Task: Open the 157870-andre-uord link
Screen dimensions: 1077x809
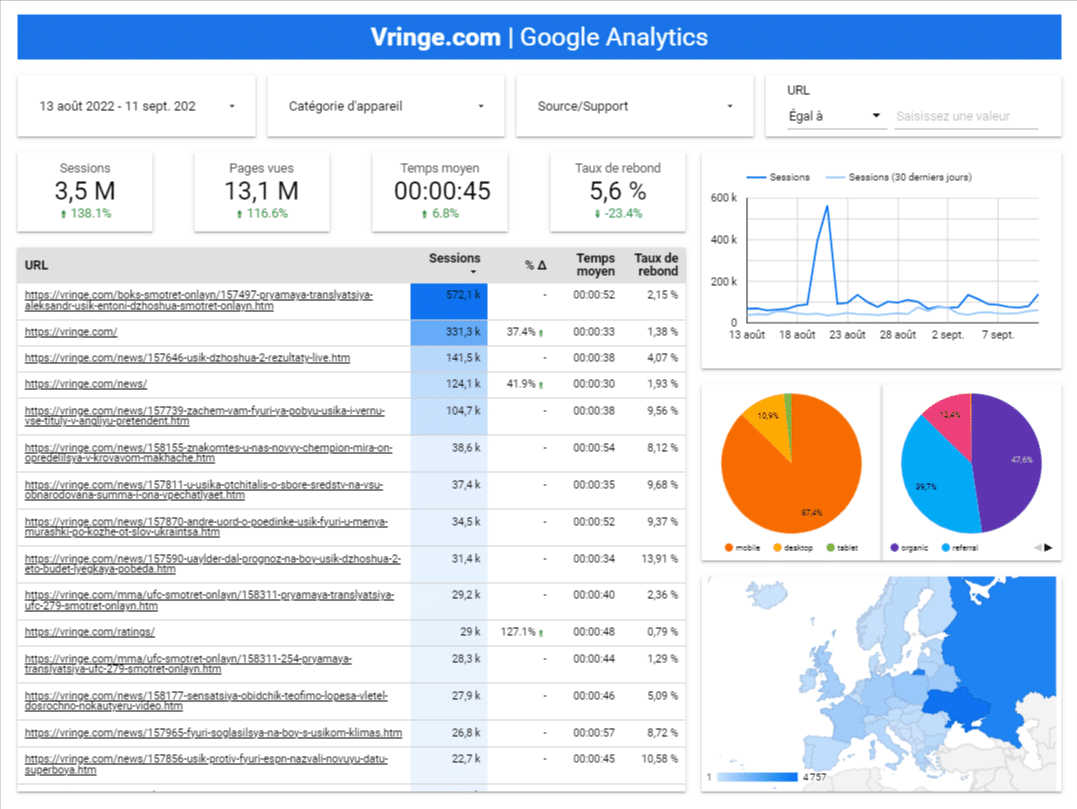Action: (x=206, y=527)
